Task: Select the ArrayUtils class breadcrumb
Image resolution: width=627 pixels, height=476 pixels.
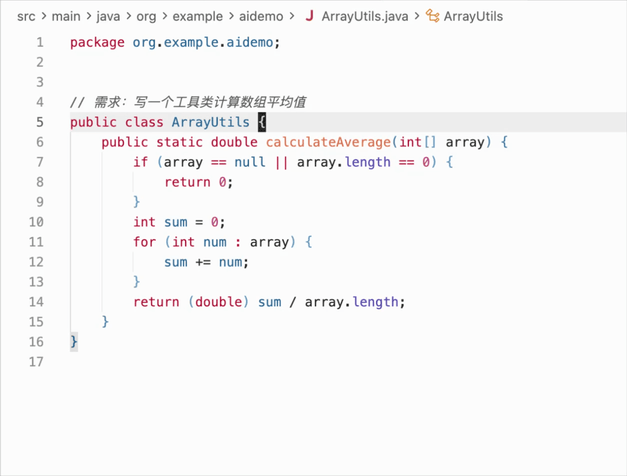Action: pos(473,16)
